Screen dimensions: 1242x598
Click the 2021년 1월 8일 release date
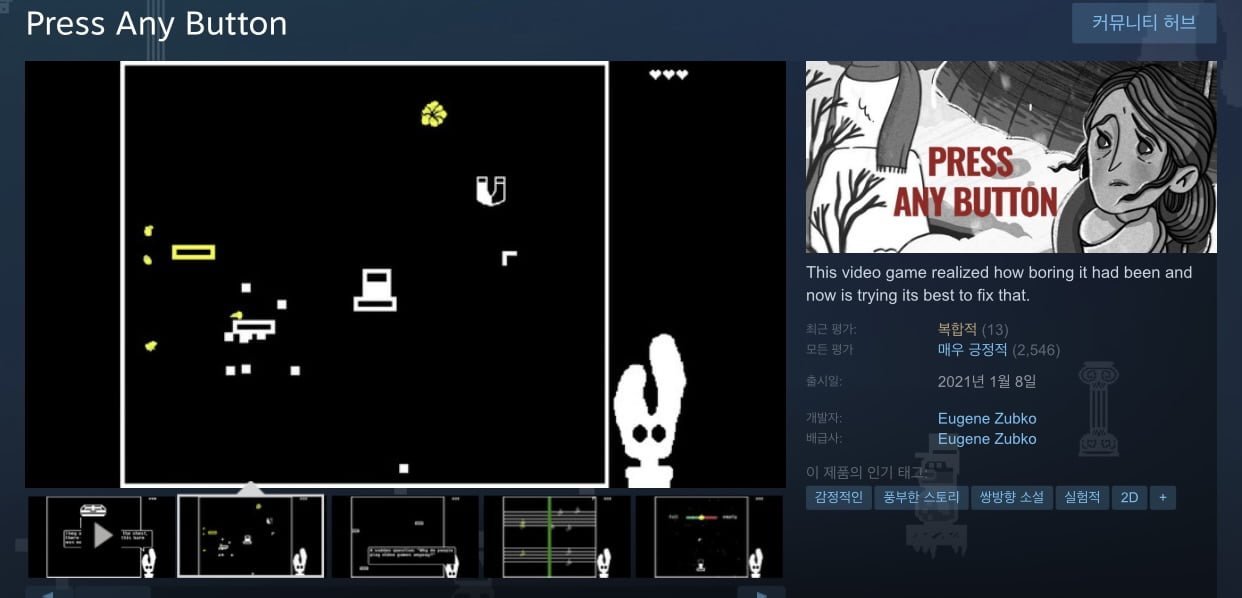[987, 381]
